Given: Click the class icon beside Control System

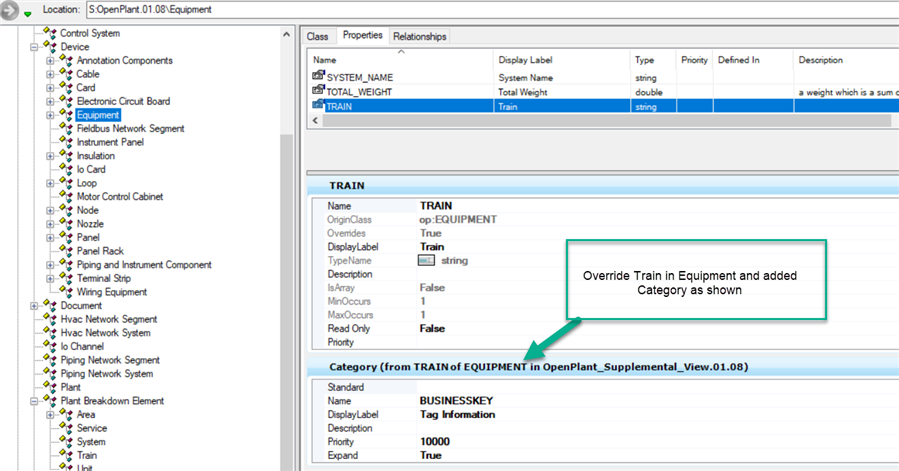Looking at the screenshot, I should pyautogui.click(x=50, y=33).
